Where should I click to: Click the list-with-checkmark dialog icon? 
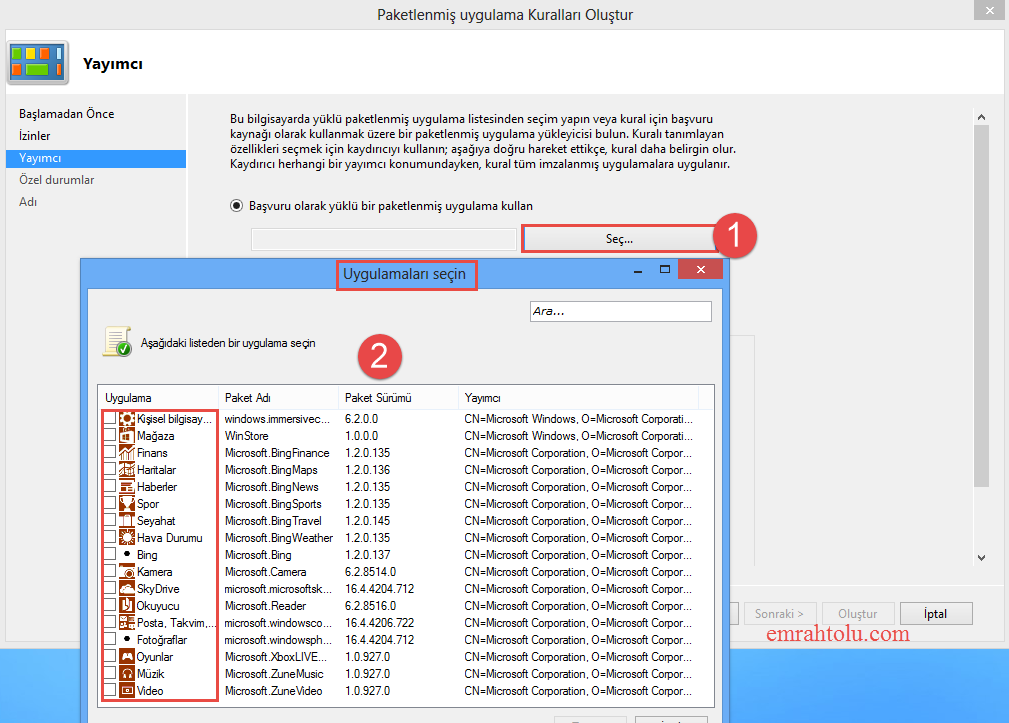(117, 342)
